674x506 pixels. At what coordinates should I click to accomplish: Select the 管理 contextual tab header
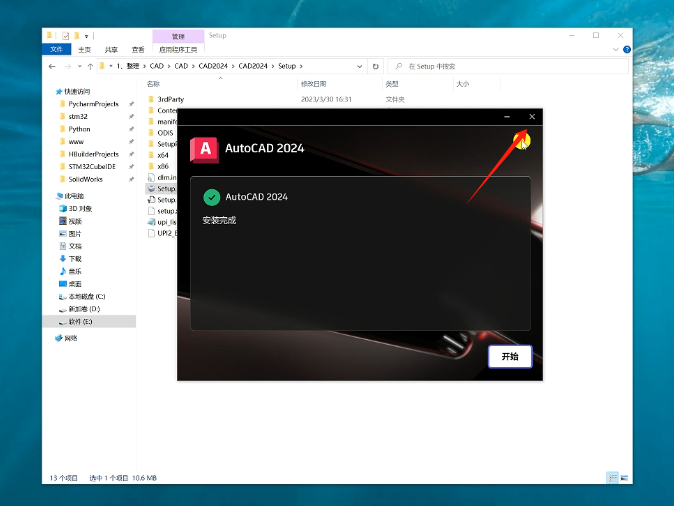pyautogui.click(x=178, y=36)
